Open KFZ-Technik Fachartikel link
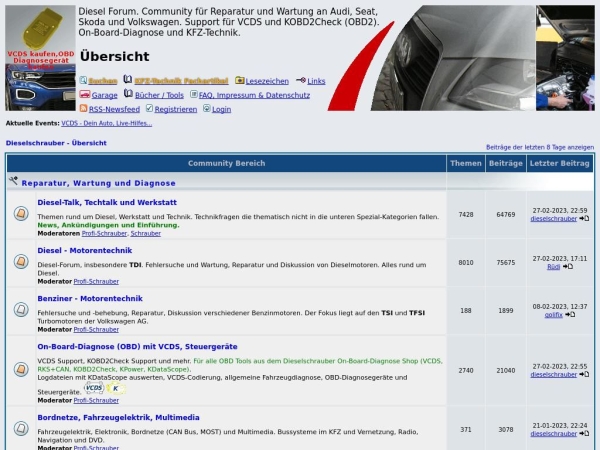This screenshot has width=600, height=450. tap(181, 81)
